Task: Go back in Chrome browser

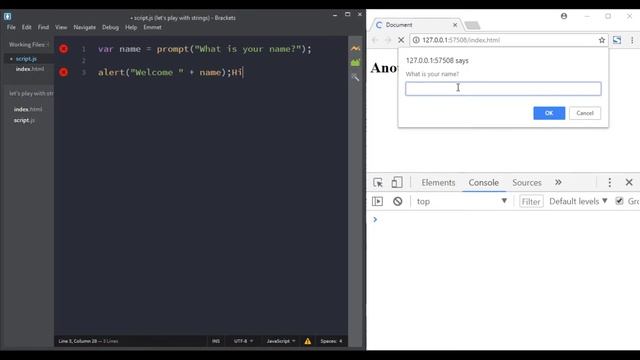Action: click(375, 40)
